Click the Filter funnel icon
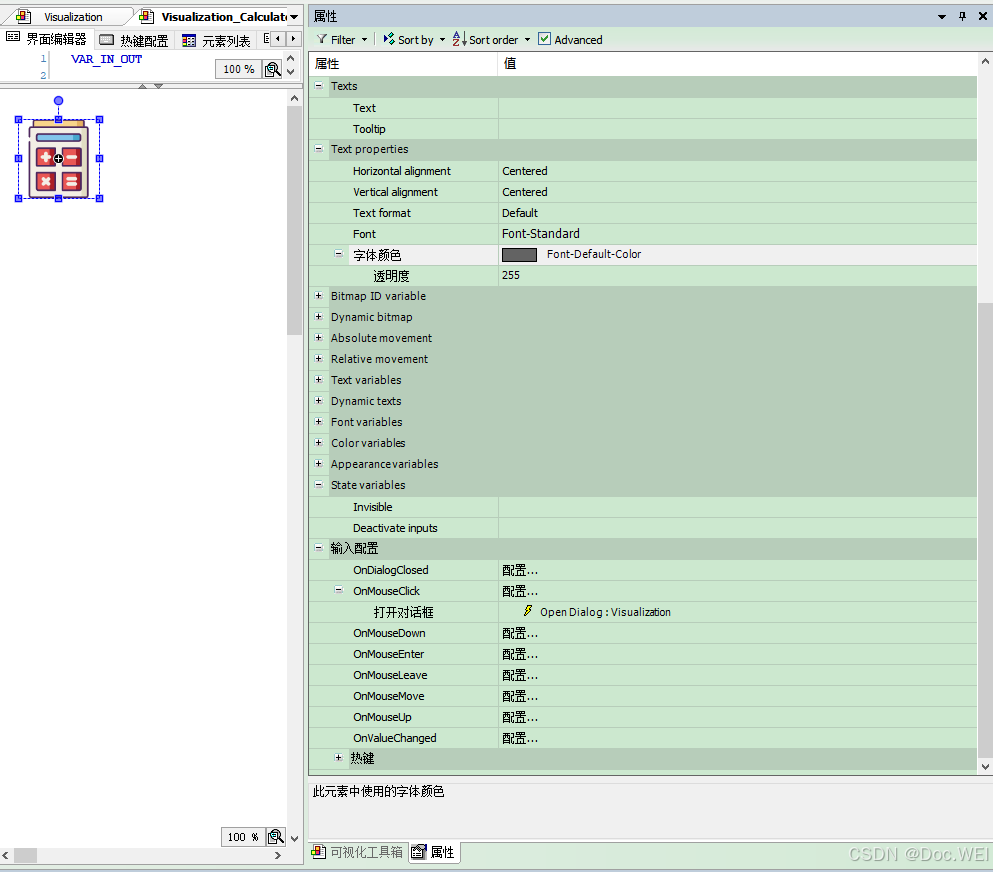Viewport: 993px width, 872px height. coord(322,39)
